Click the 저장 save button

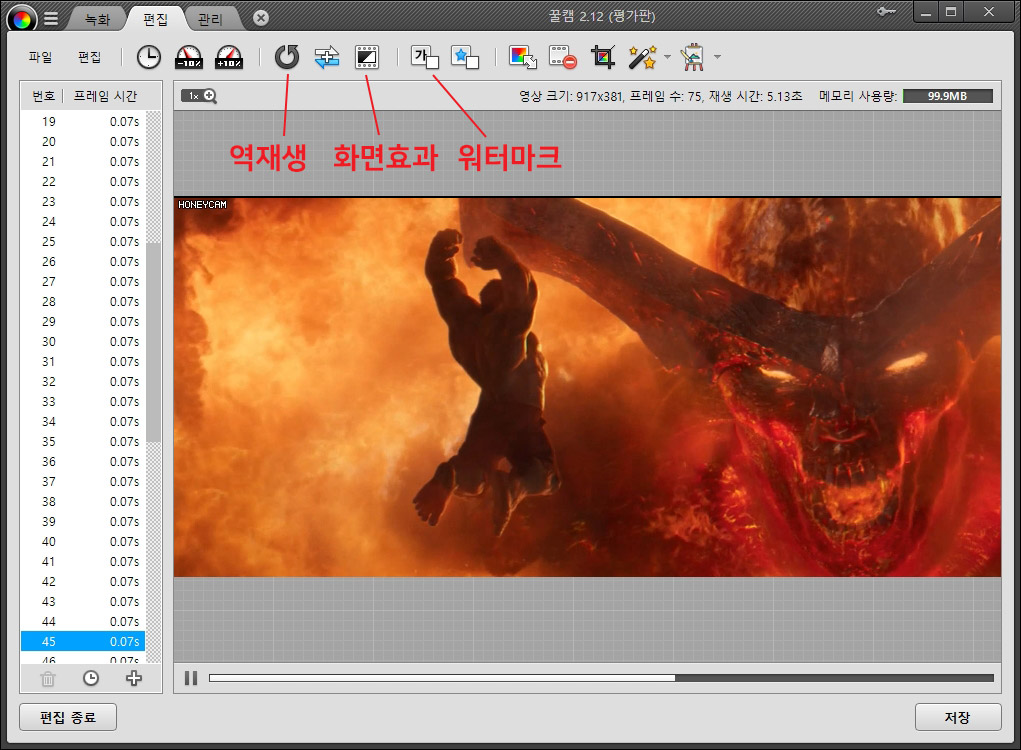click(x=957, y=717)
